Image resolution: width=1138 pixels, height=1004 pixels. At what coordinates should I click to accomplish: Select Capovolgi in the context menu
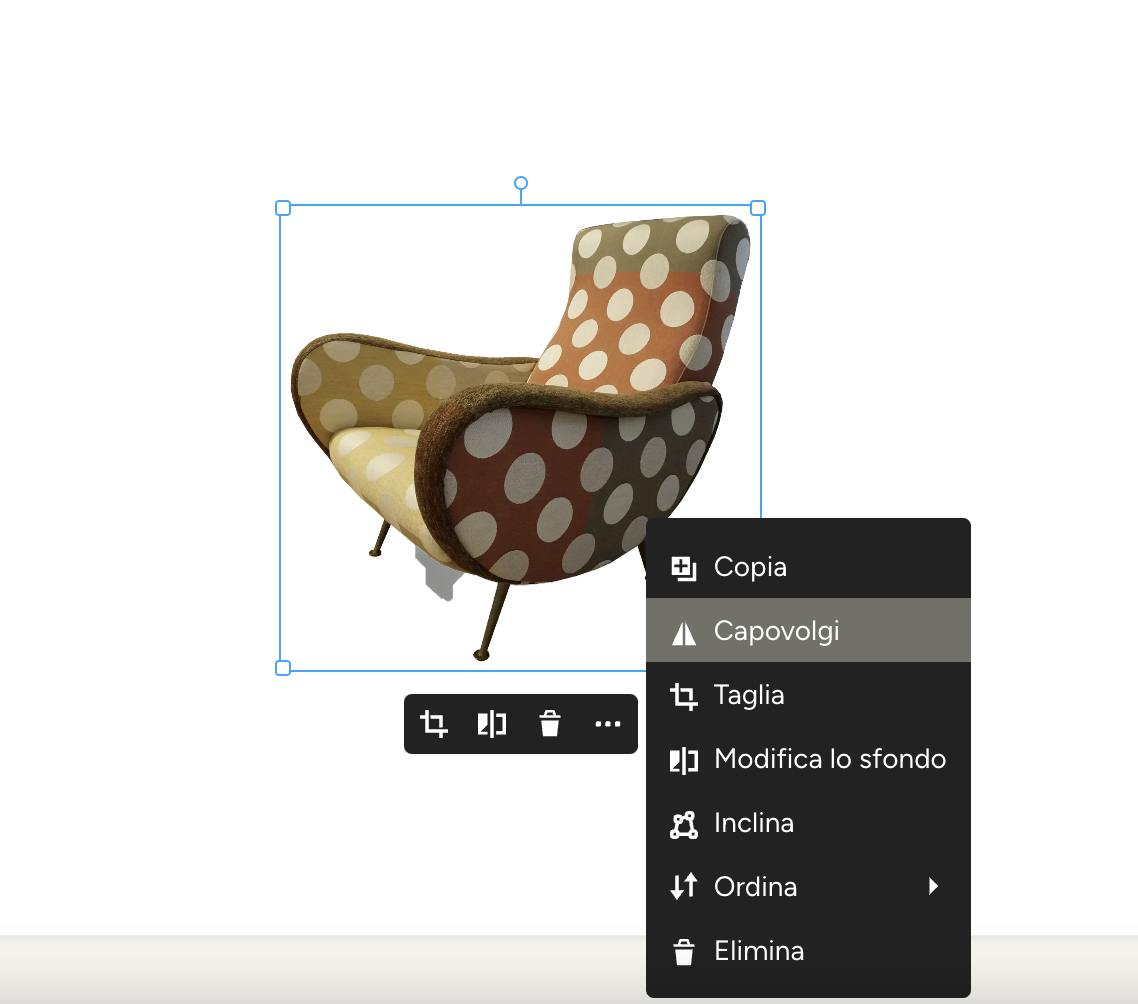pyautogui.click(x=808, y=630)
